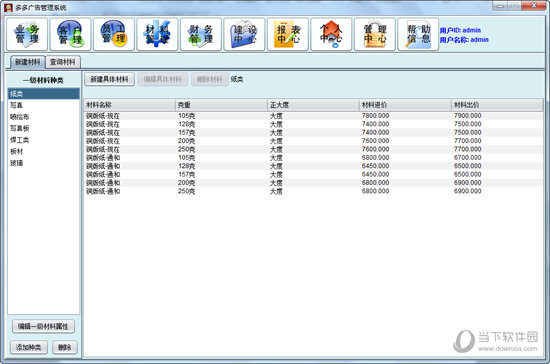Switch to the 新建材料 tab
The height and width of the screenshot is (364, 550).
pos(28,62)
